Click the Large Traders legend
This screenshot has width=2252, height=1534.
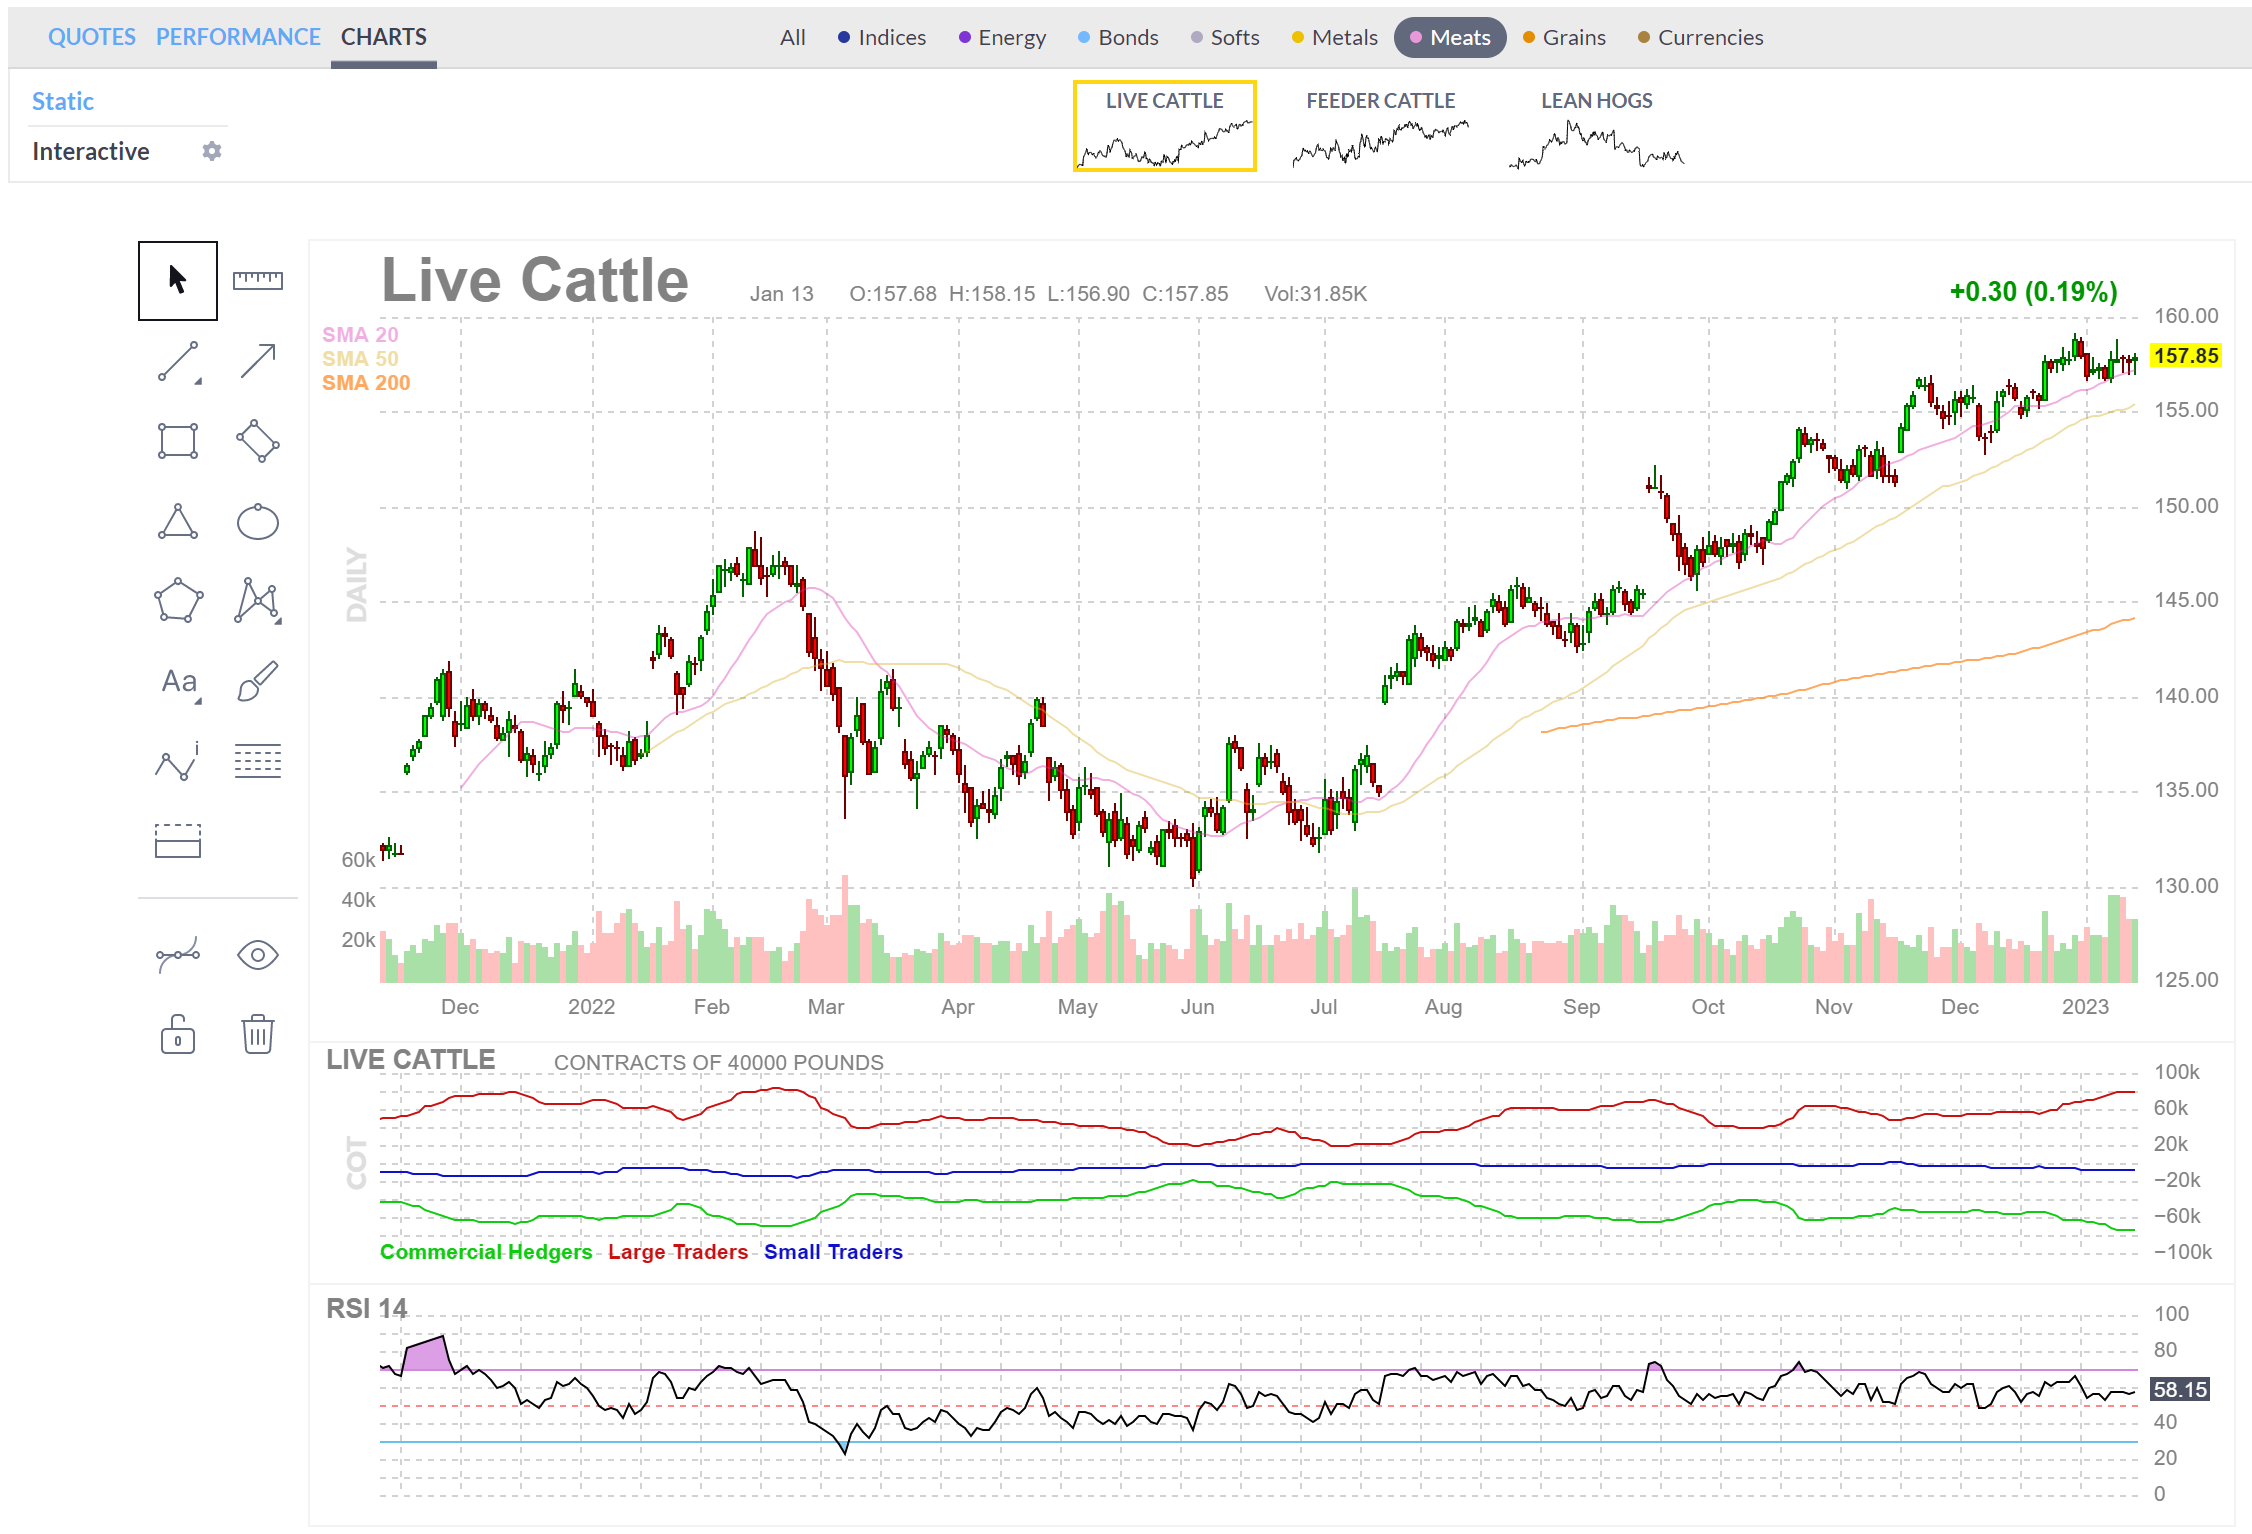point(678,1252)
